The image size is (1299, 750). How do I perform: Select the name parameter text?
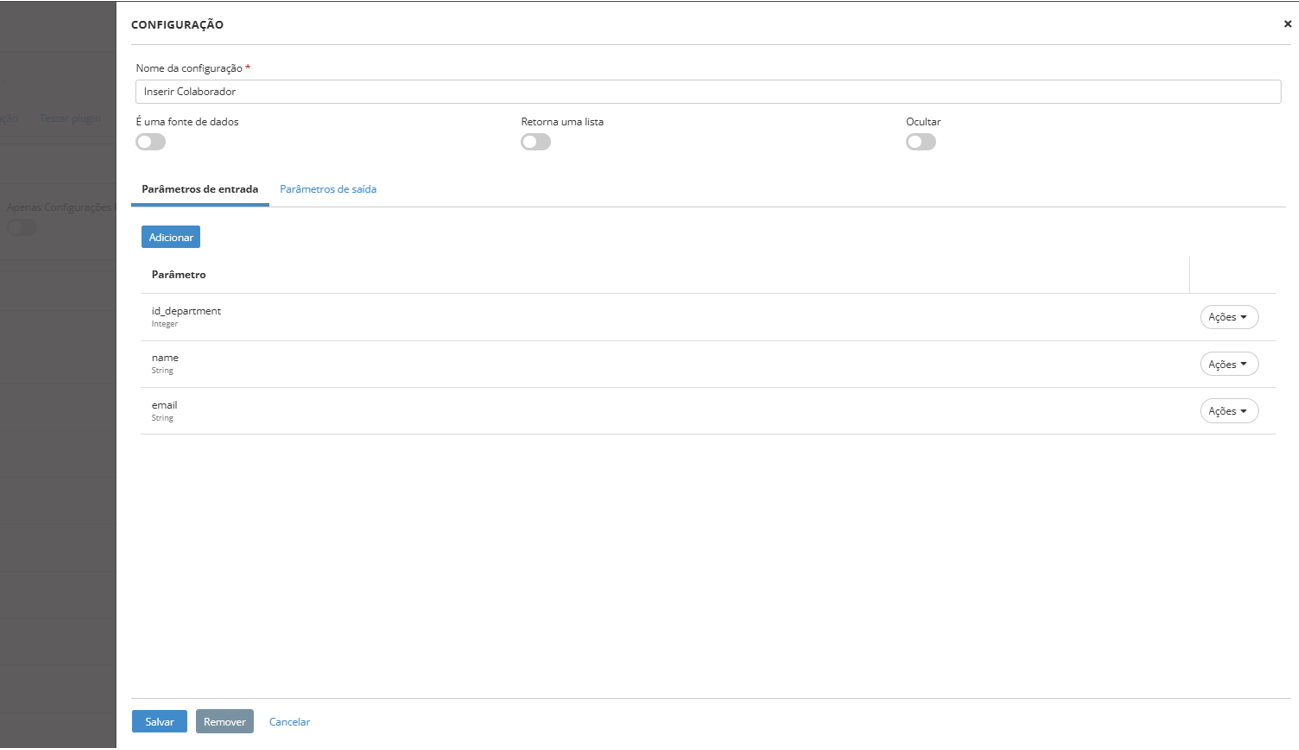165,358
